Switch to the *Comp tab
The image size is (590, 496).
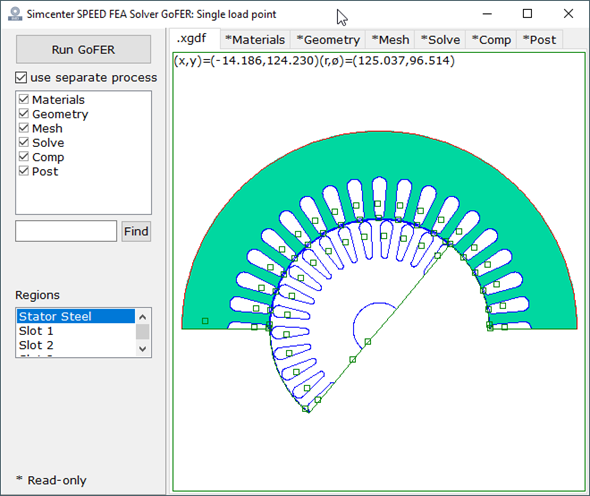point(491,40)
